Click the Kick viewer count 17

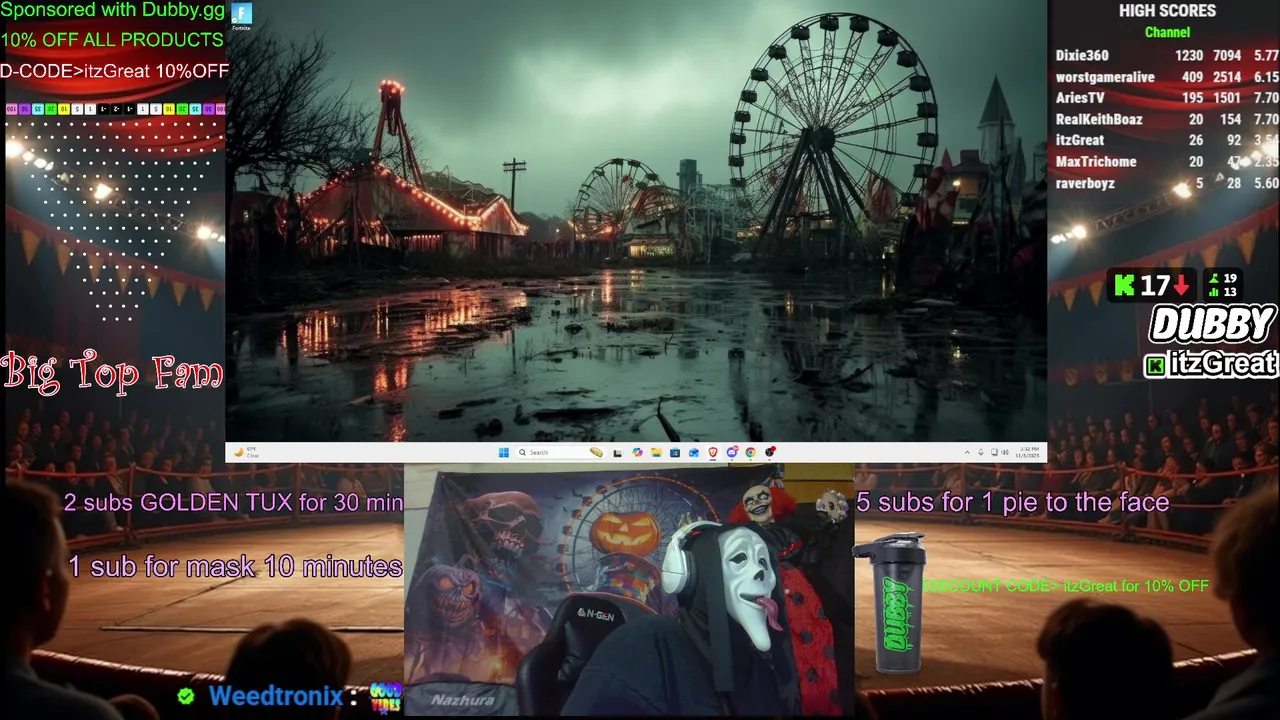(x=1155, y=286)
